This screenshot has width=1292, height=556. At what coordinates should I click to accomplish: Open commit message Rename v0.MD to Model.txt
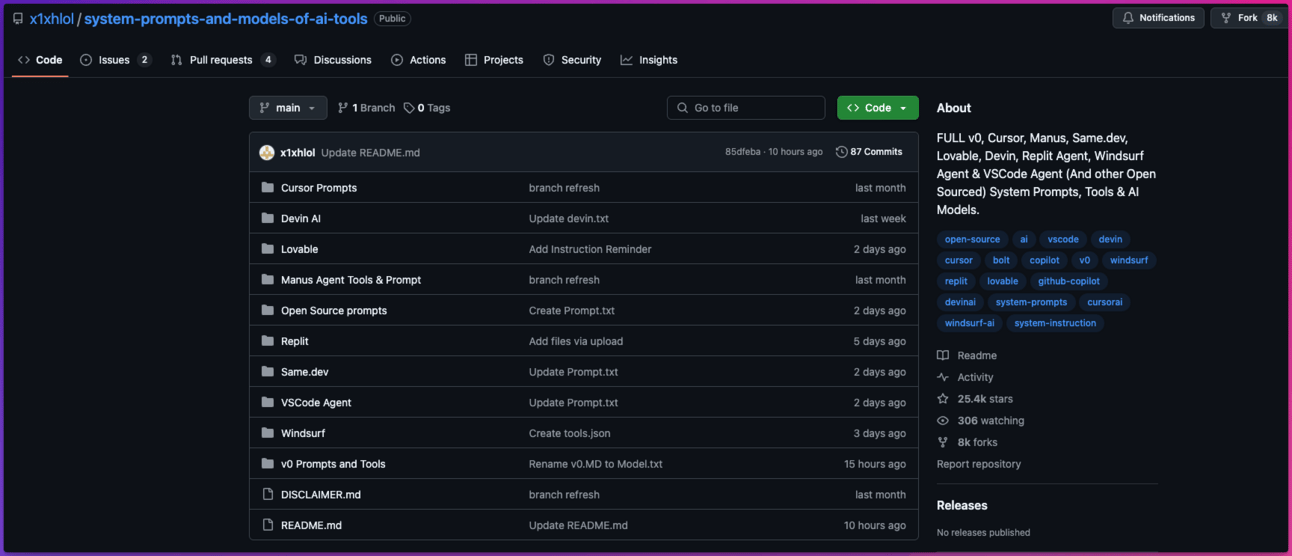595,464
